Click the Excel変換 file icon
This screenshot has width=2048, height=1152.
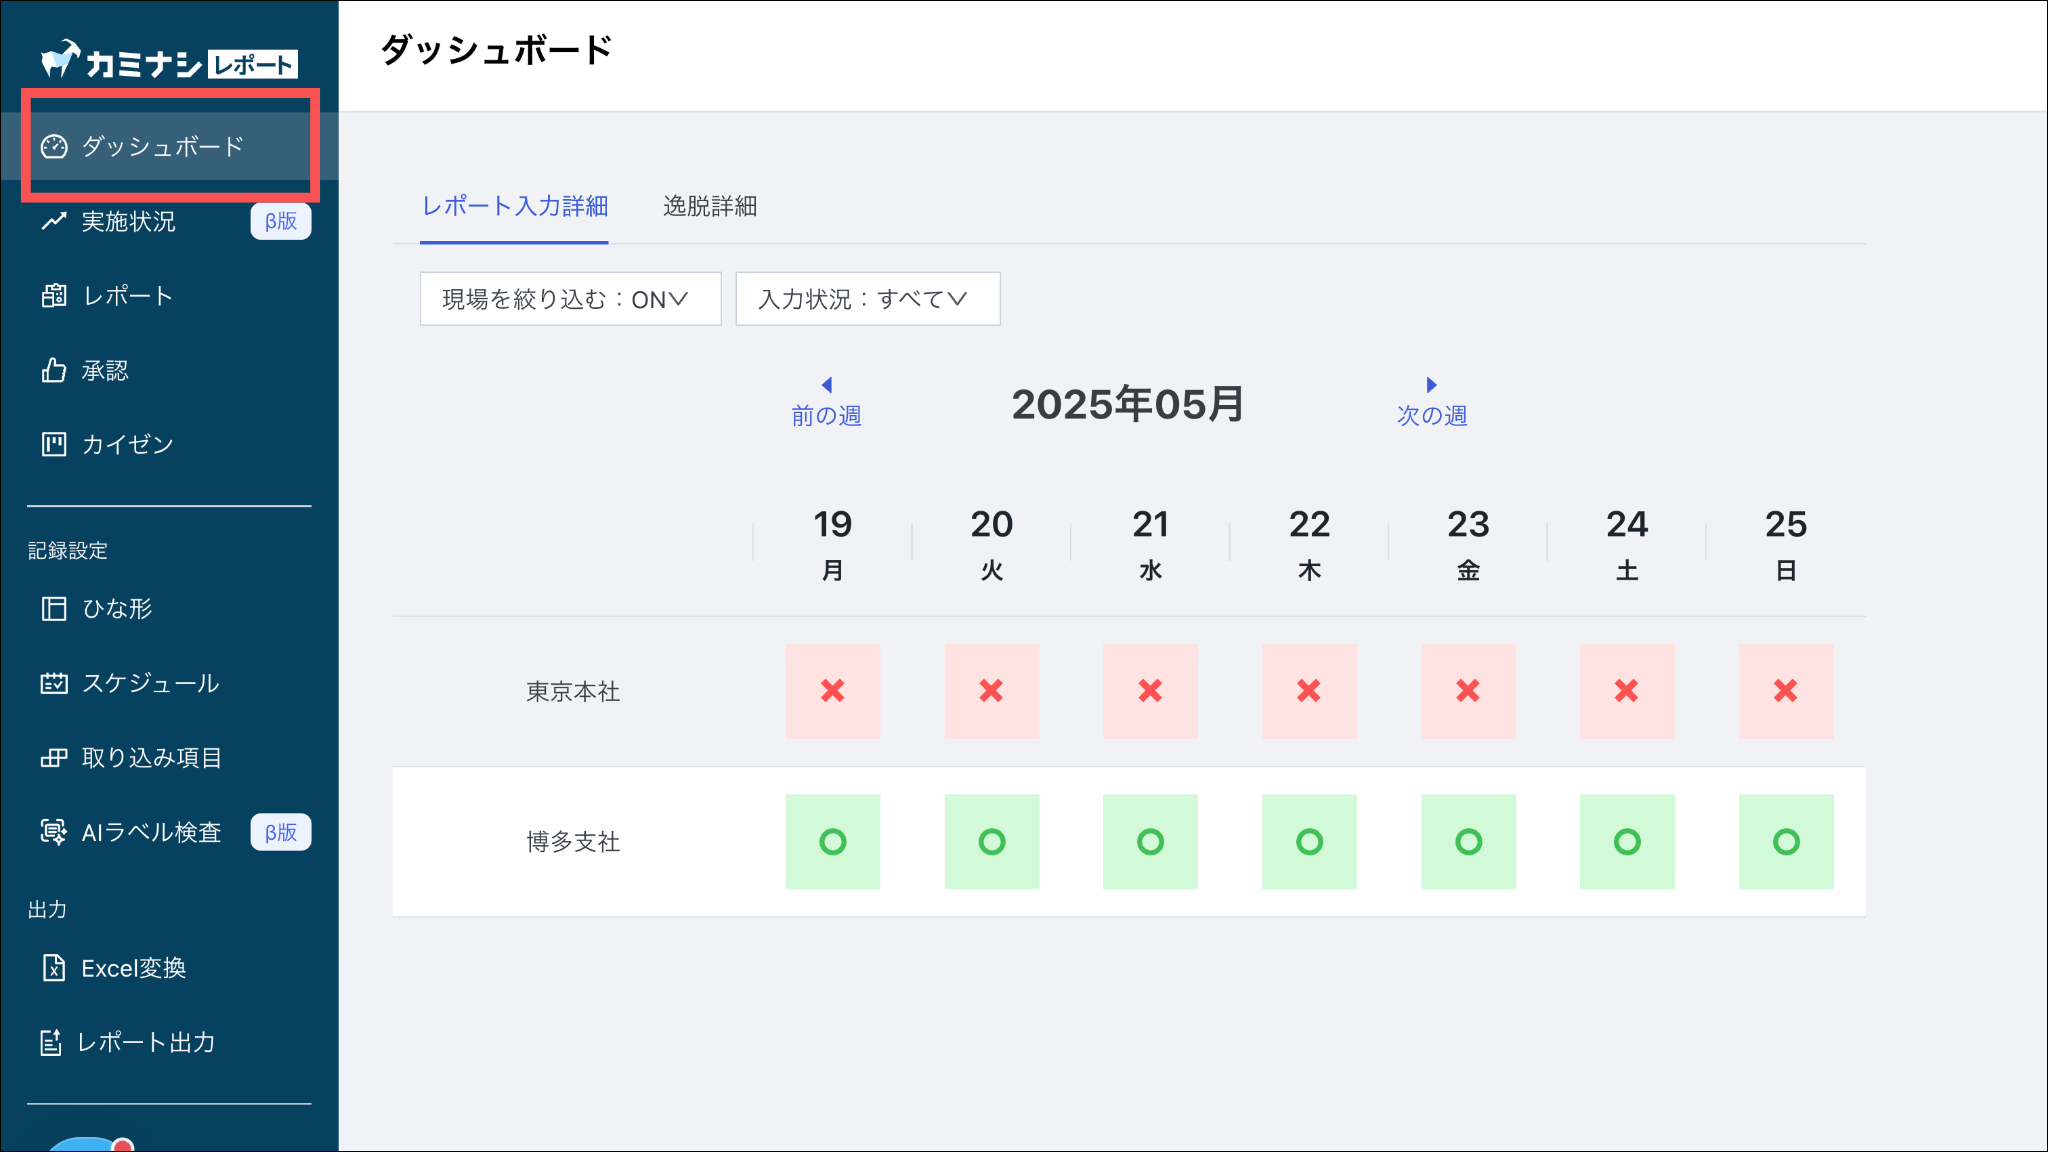pyautogui.click(x=54, y=968)
